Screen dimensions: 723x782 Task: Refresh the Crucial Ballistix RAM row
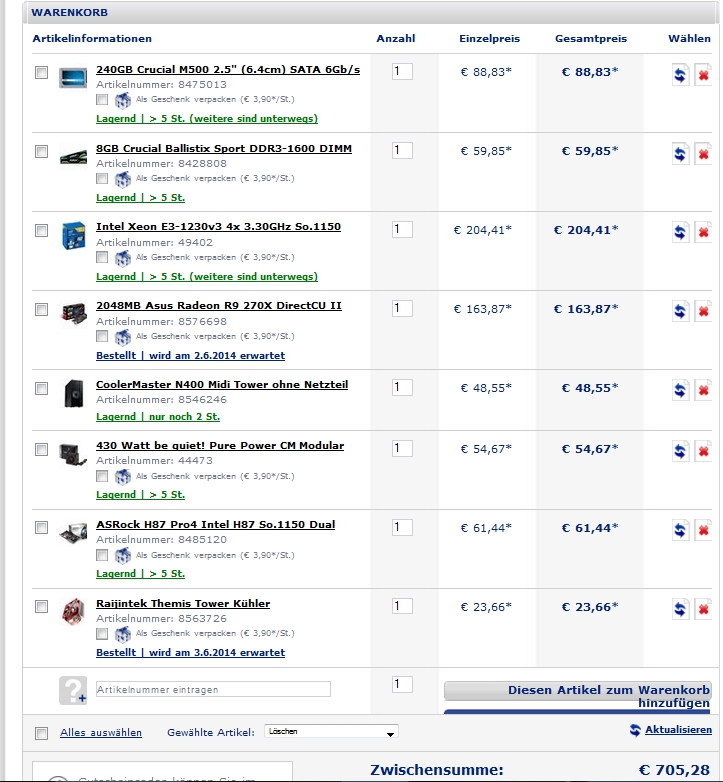[x=680, y=154]
